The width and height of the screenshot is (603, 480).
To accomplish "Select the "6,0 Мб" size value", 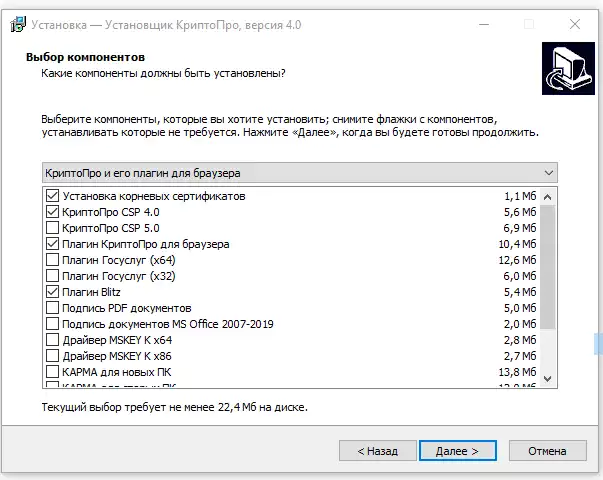I will pos(520,276).
